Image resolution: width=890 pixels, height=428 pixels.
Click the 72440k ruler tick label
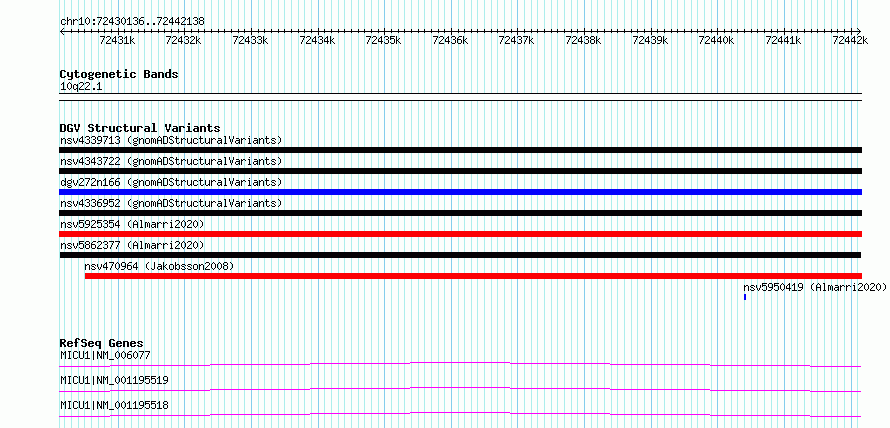point(717,40)
